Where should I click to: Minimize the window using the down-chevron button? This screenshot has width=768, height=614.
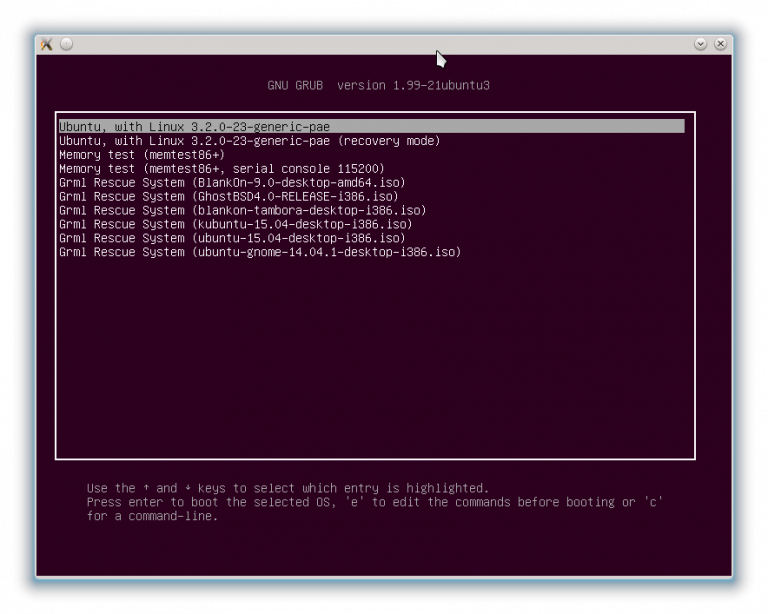[x=700, y=44]
